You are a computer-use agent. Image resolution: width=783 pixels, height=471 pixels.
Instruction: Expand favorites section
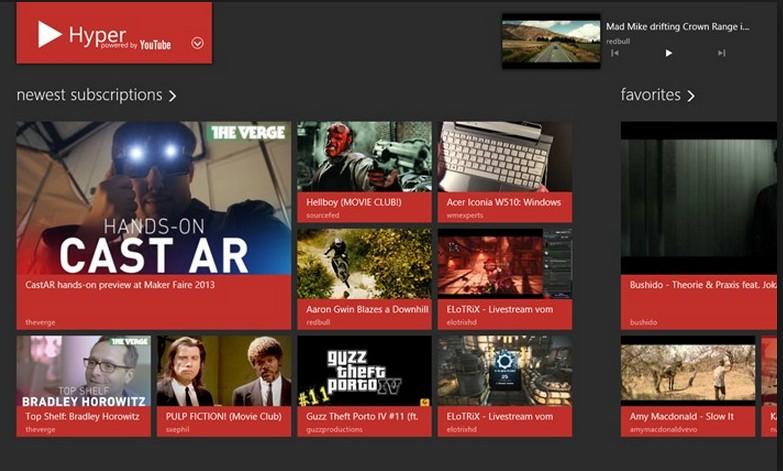point(691,95)
